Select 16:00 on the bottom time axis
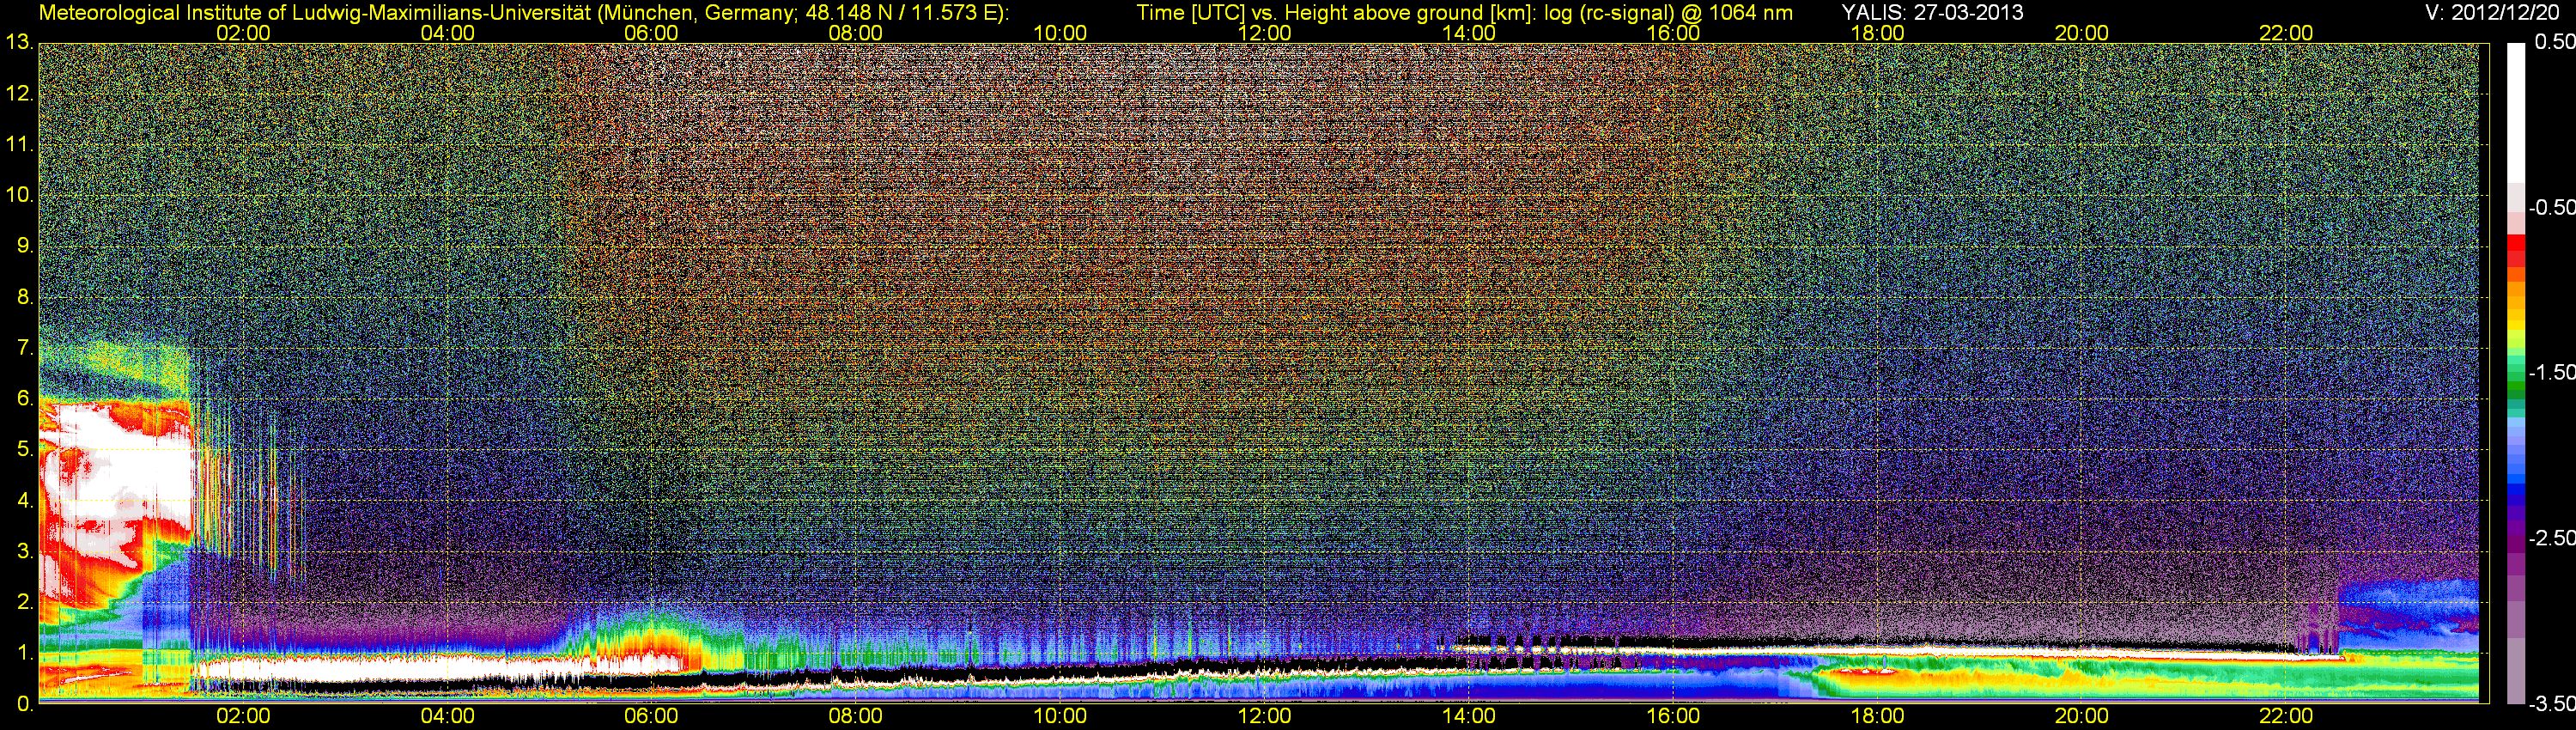Screen dimensions: 2576x730 1673,716
